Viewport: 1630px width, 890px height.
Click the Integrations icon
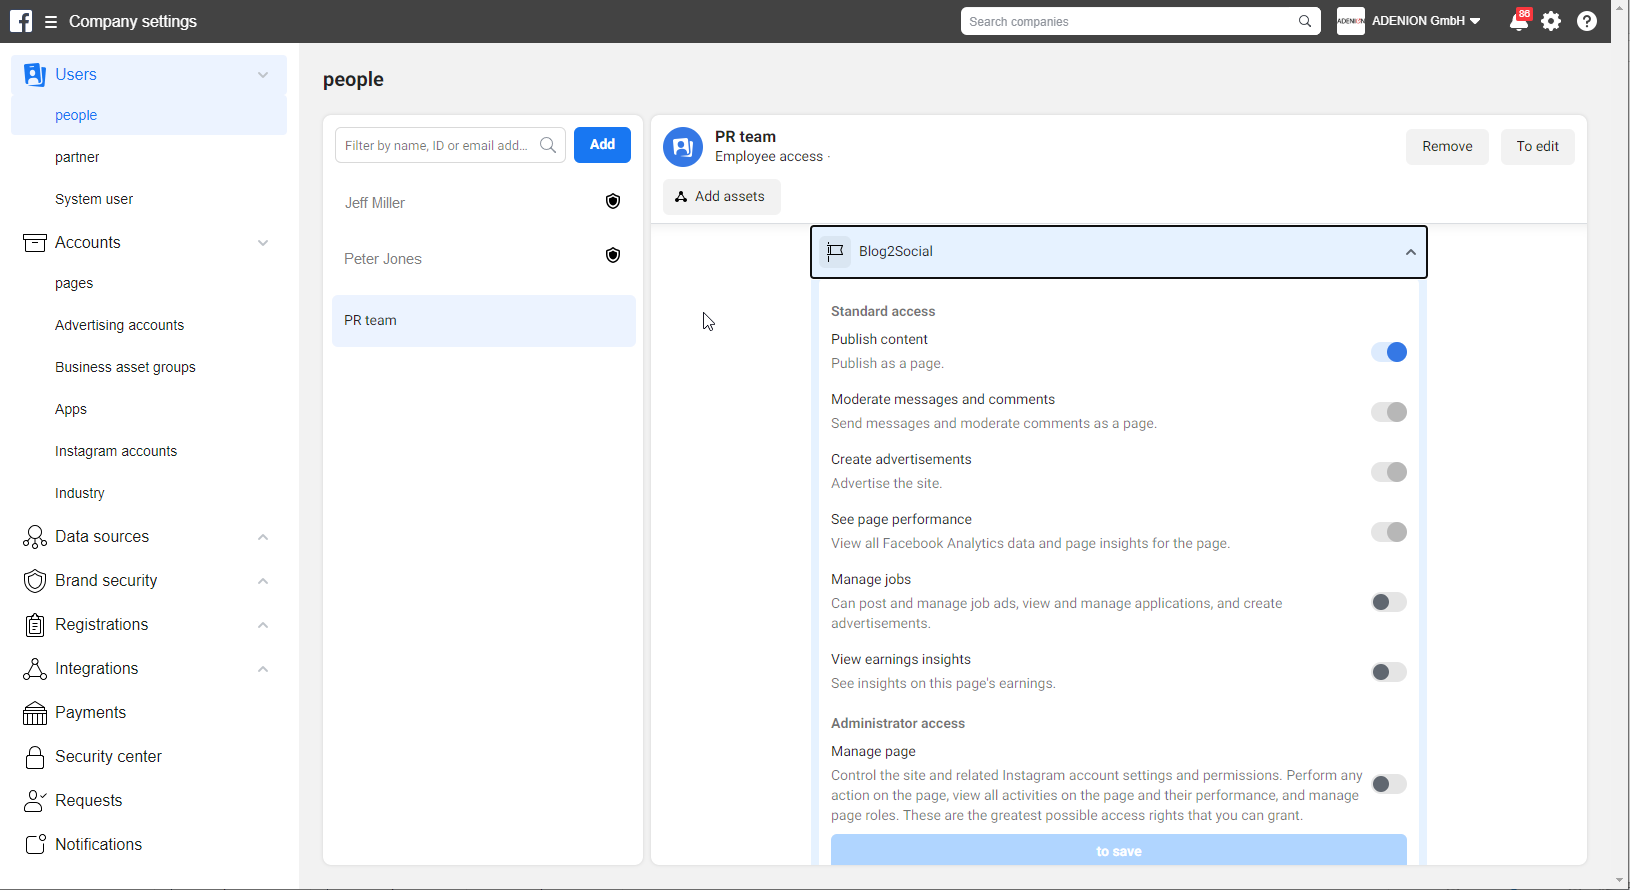(35, 669)
